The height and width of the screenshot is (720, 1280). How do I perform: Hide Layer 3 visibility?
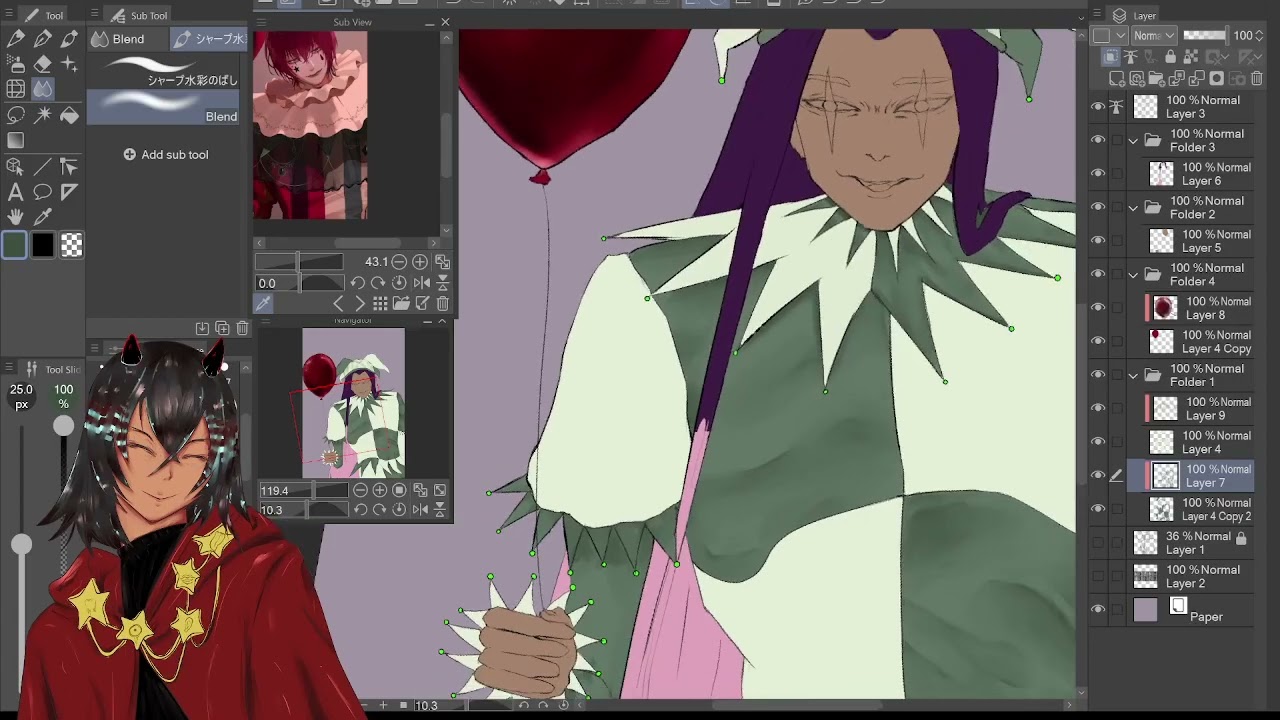click(1098, 107)
